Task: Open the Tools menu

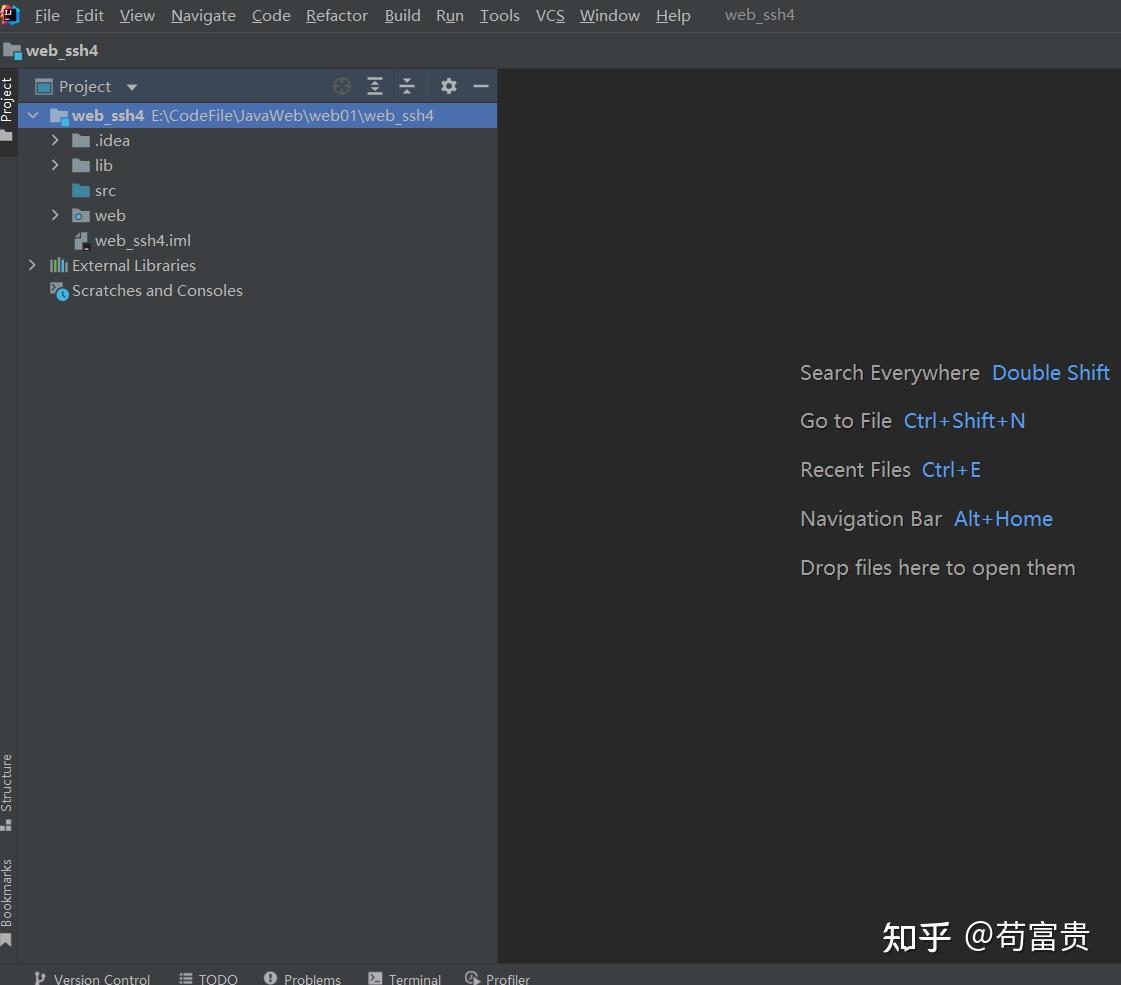Action: 500,16
